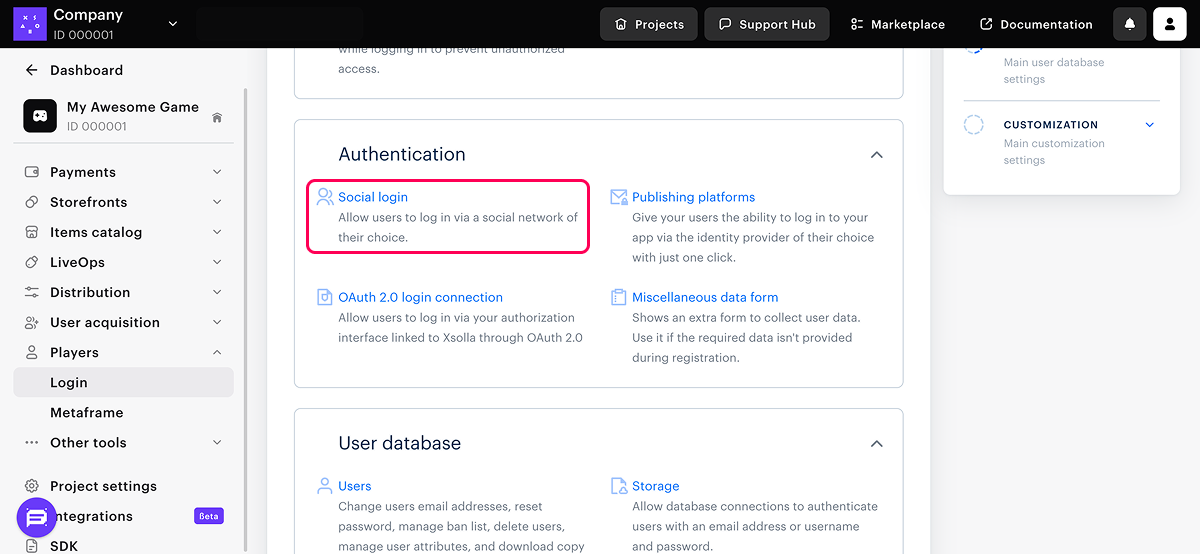This screenshot has height=554, width=1200.
Task: Click the home icon beside My Awesome Game
Action: click(x=217, y=118)
